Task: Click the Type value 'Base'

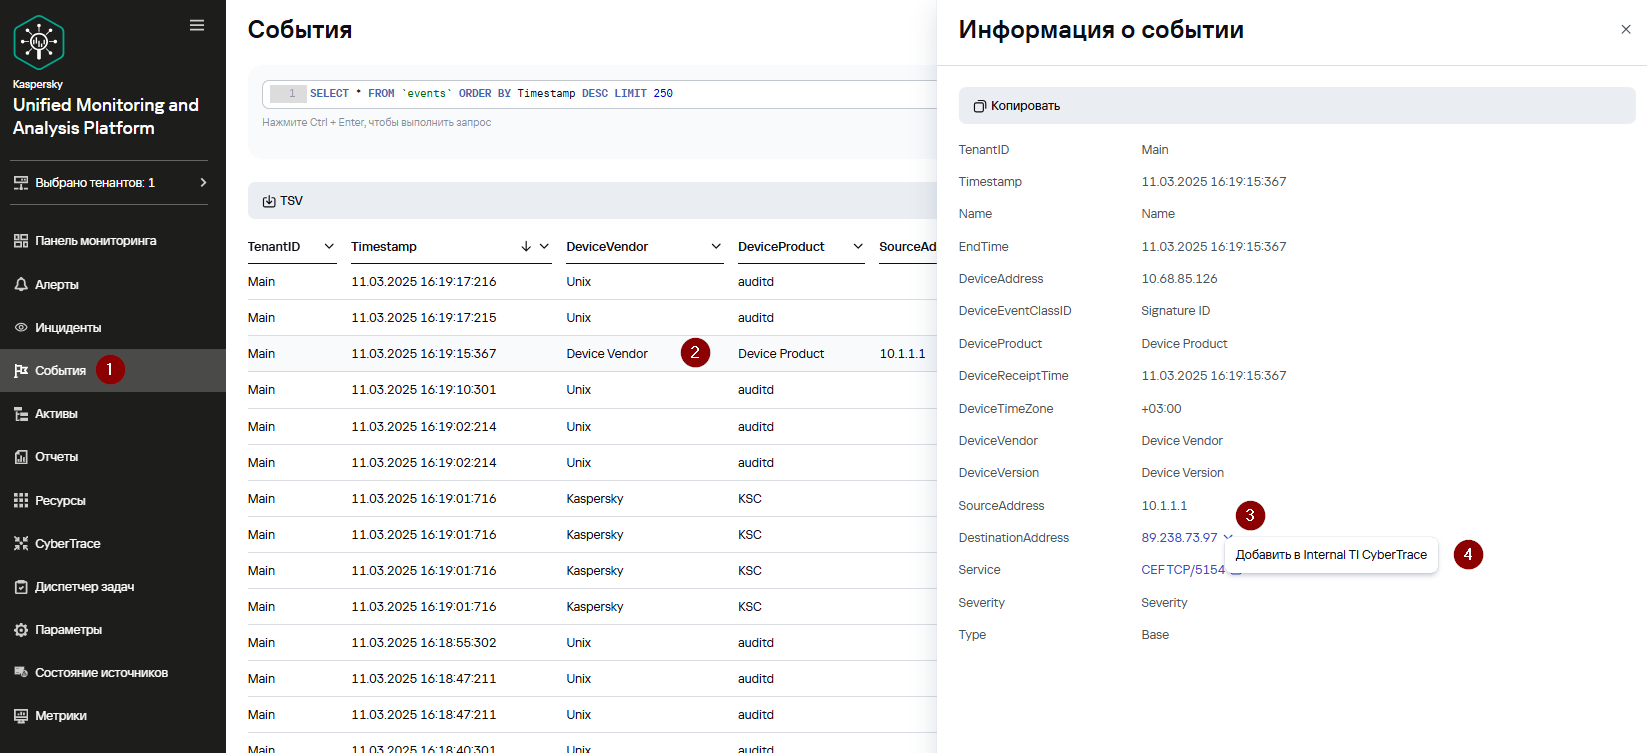Action: click(x=1155, y=635)
